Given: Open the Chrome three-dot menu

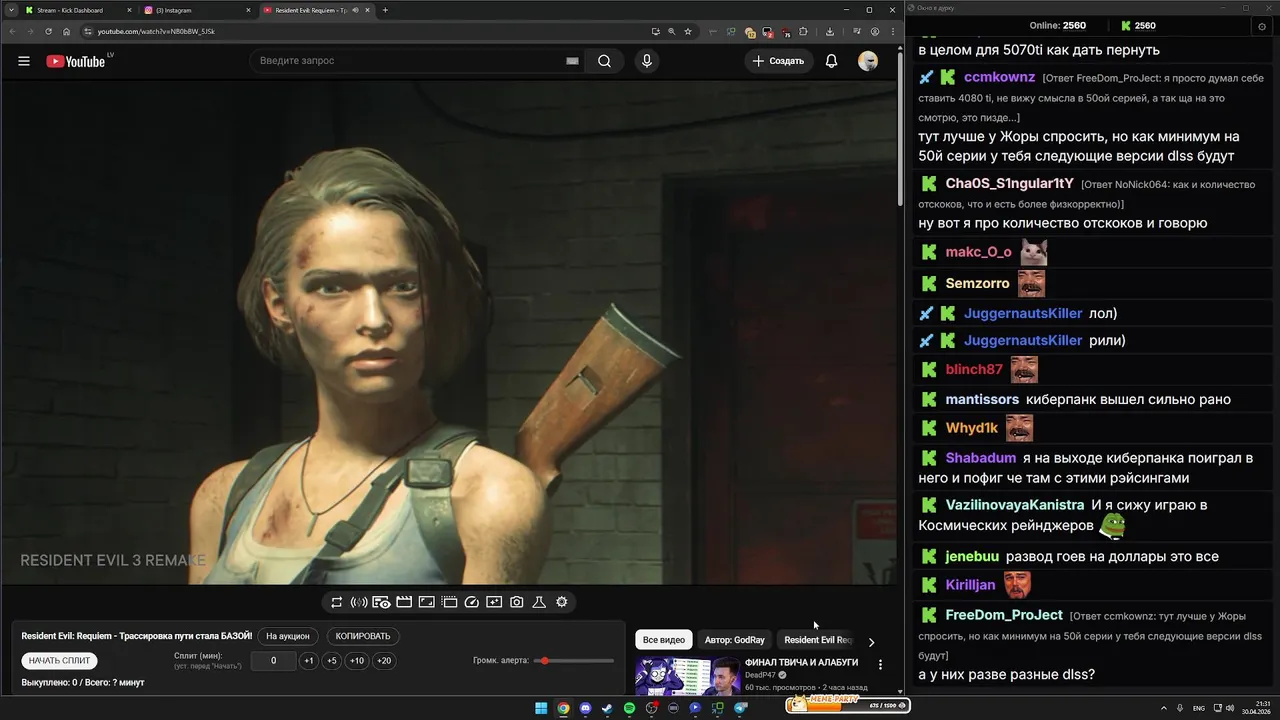Looking at the screenshot, I should tap(891, 31).
